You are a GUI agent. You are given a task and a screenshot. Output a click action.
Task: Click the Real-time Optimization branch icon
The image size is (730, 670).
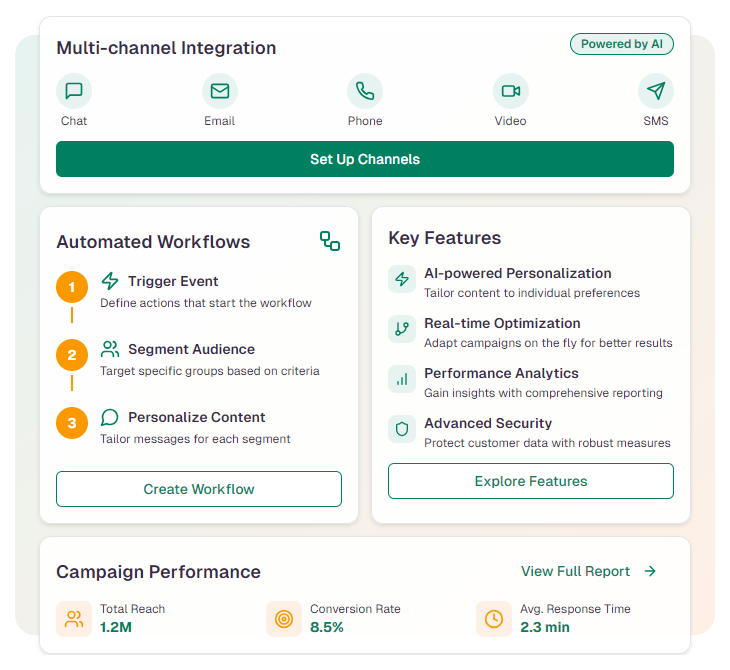402,329
